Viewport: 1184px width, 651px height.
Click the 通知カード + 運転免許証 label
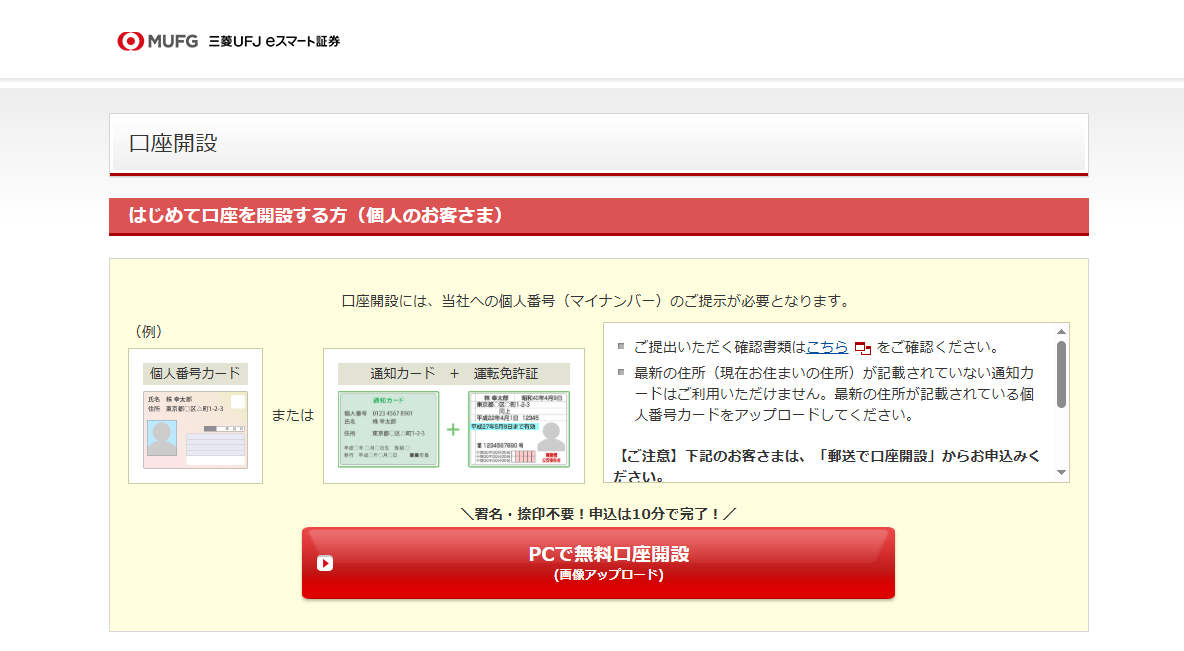454,374
